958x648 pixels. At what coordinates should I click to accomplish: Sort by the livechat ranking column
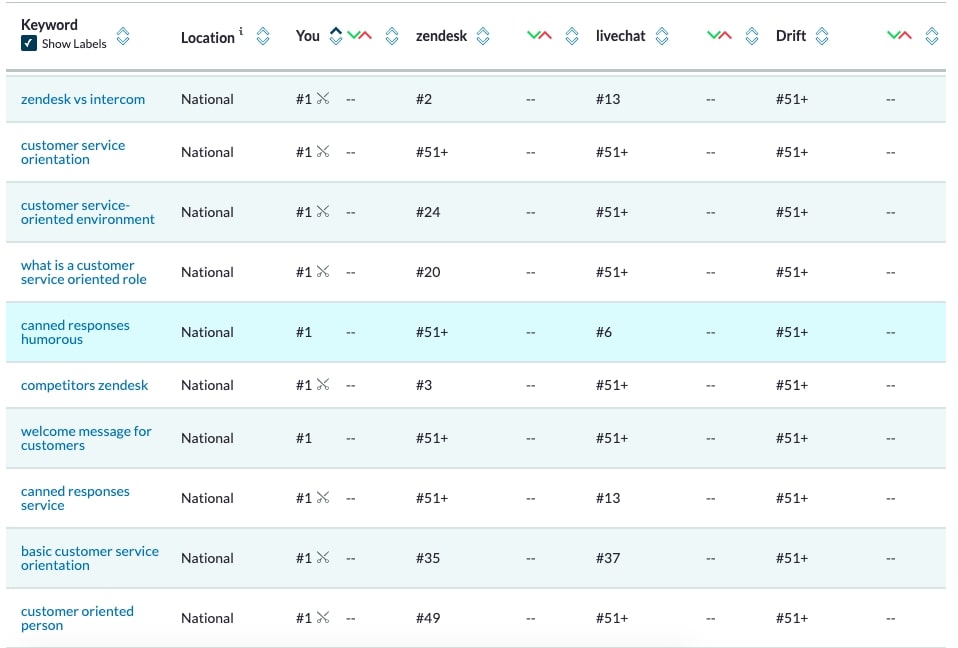click(x=662, y=36)
